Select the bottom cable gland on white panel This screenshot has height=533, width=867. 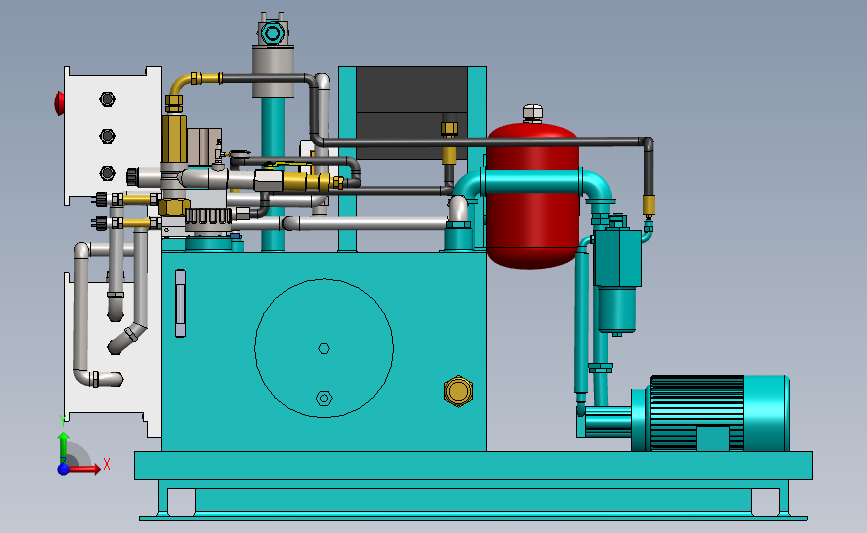point(107,173)
